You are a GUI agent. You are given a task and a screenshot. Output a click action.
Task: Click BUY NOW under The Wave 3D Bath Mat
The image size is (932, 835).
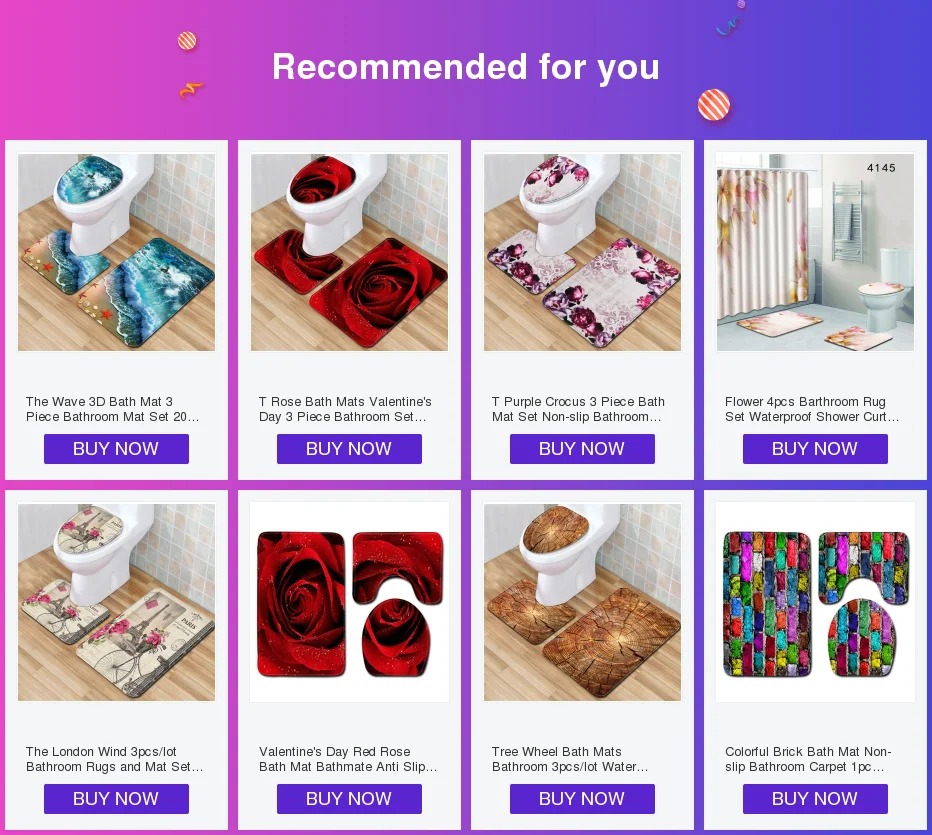tap(116, 449)
